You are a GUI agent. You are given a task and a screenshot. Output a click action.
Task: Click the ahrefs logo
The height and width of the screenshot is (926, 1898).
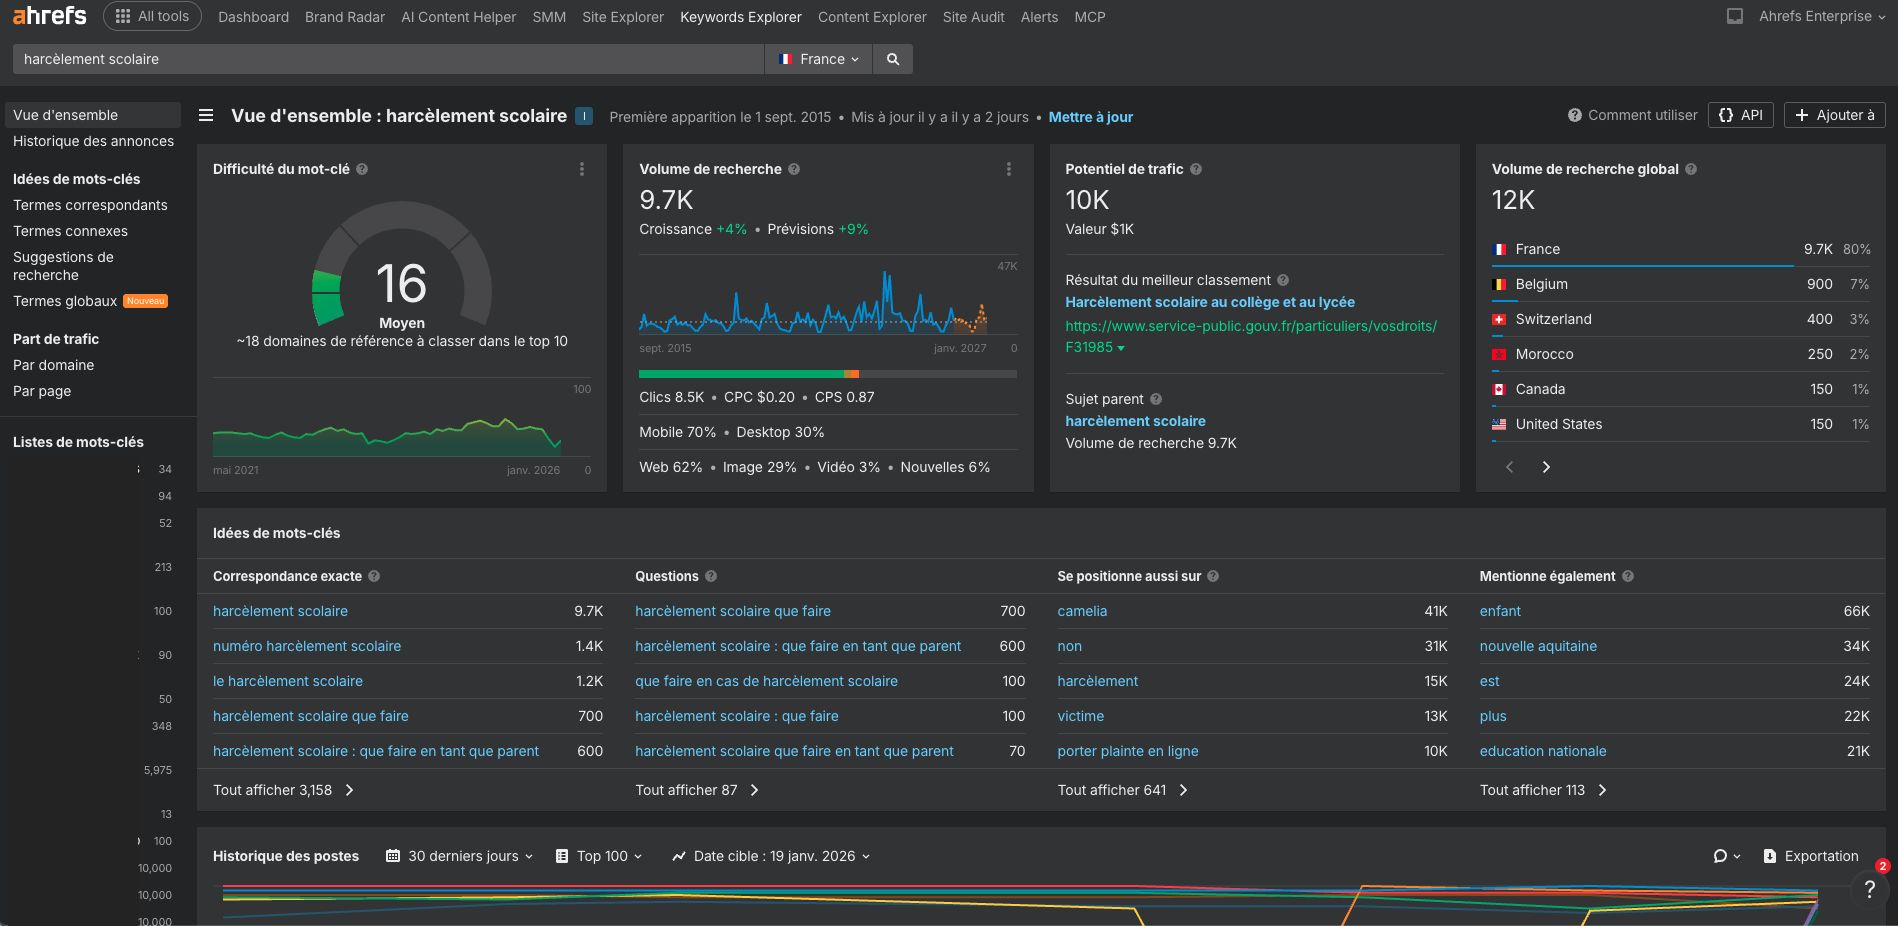pyautogui.click(x=48, y=15)
